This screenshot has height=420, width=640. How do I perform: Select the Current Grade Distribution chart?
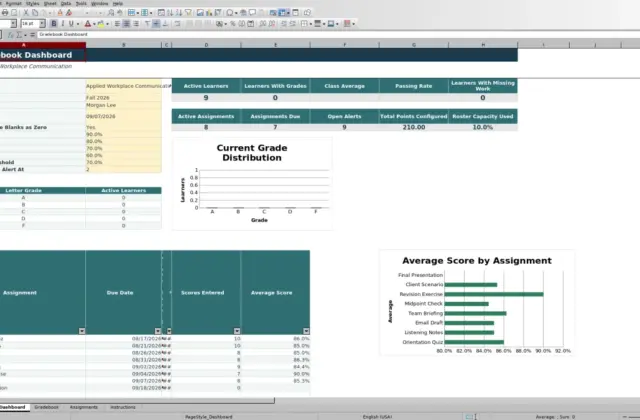(x=252, y=184)
